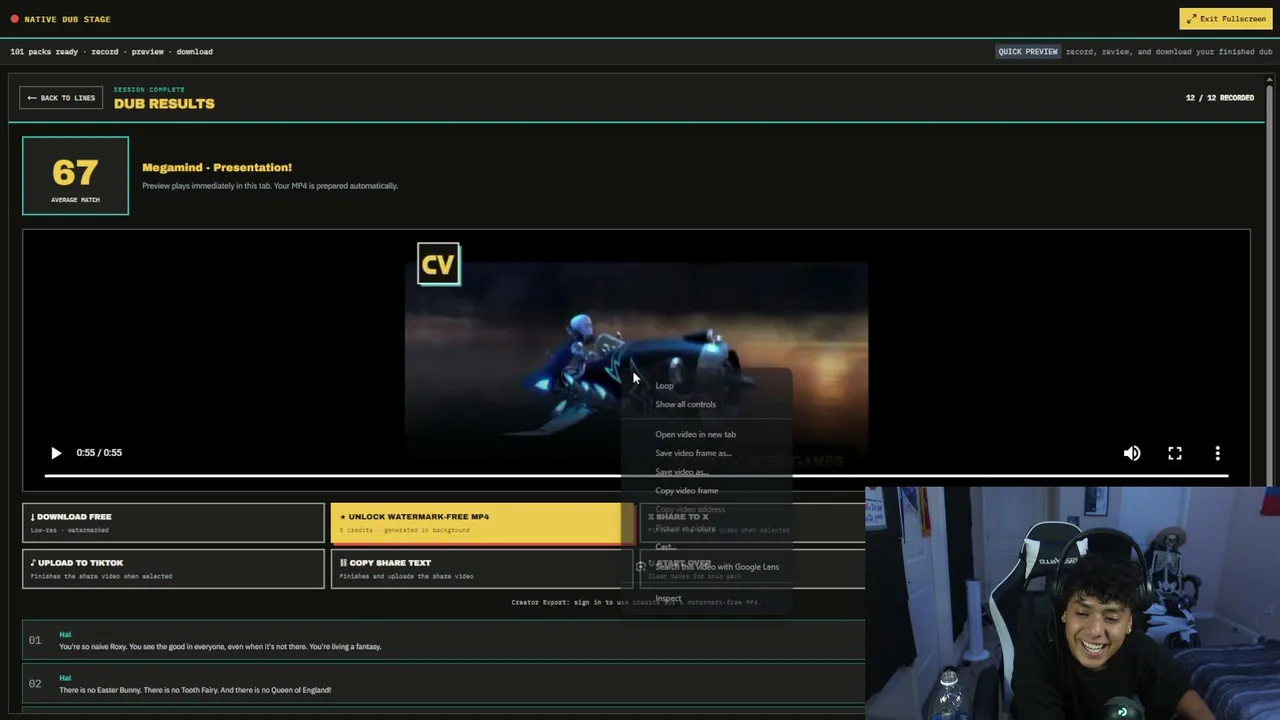Open the video player's three-dot options
Screen dimensions: 1280x720
1217,453
